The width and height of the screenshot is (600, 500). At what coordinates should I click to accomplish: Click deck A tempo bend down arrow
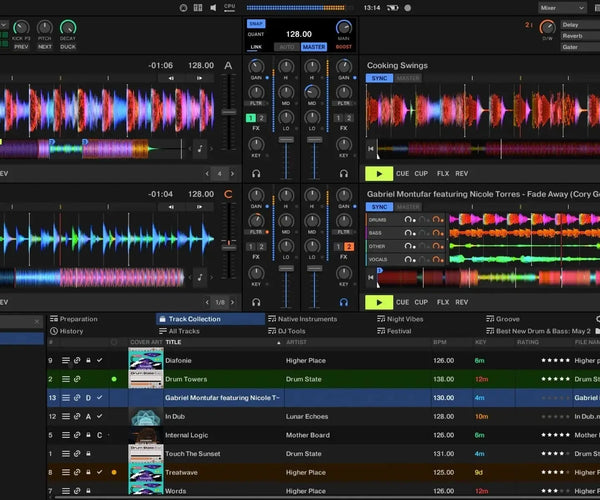(171, 78)
